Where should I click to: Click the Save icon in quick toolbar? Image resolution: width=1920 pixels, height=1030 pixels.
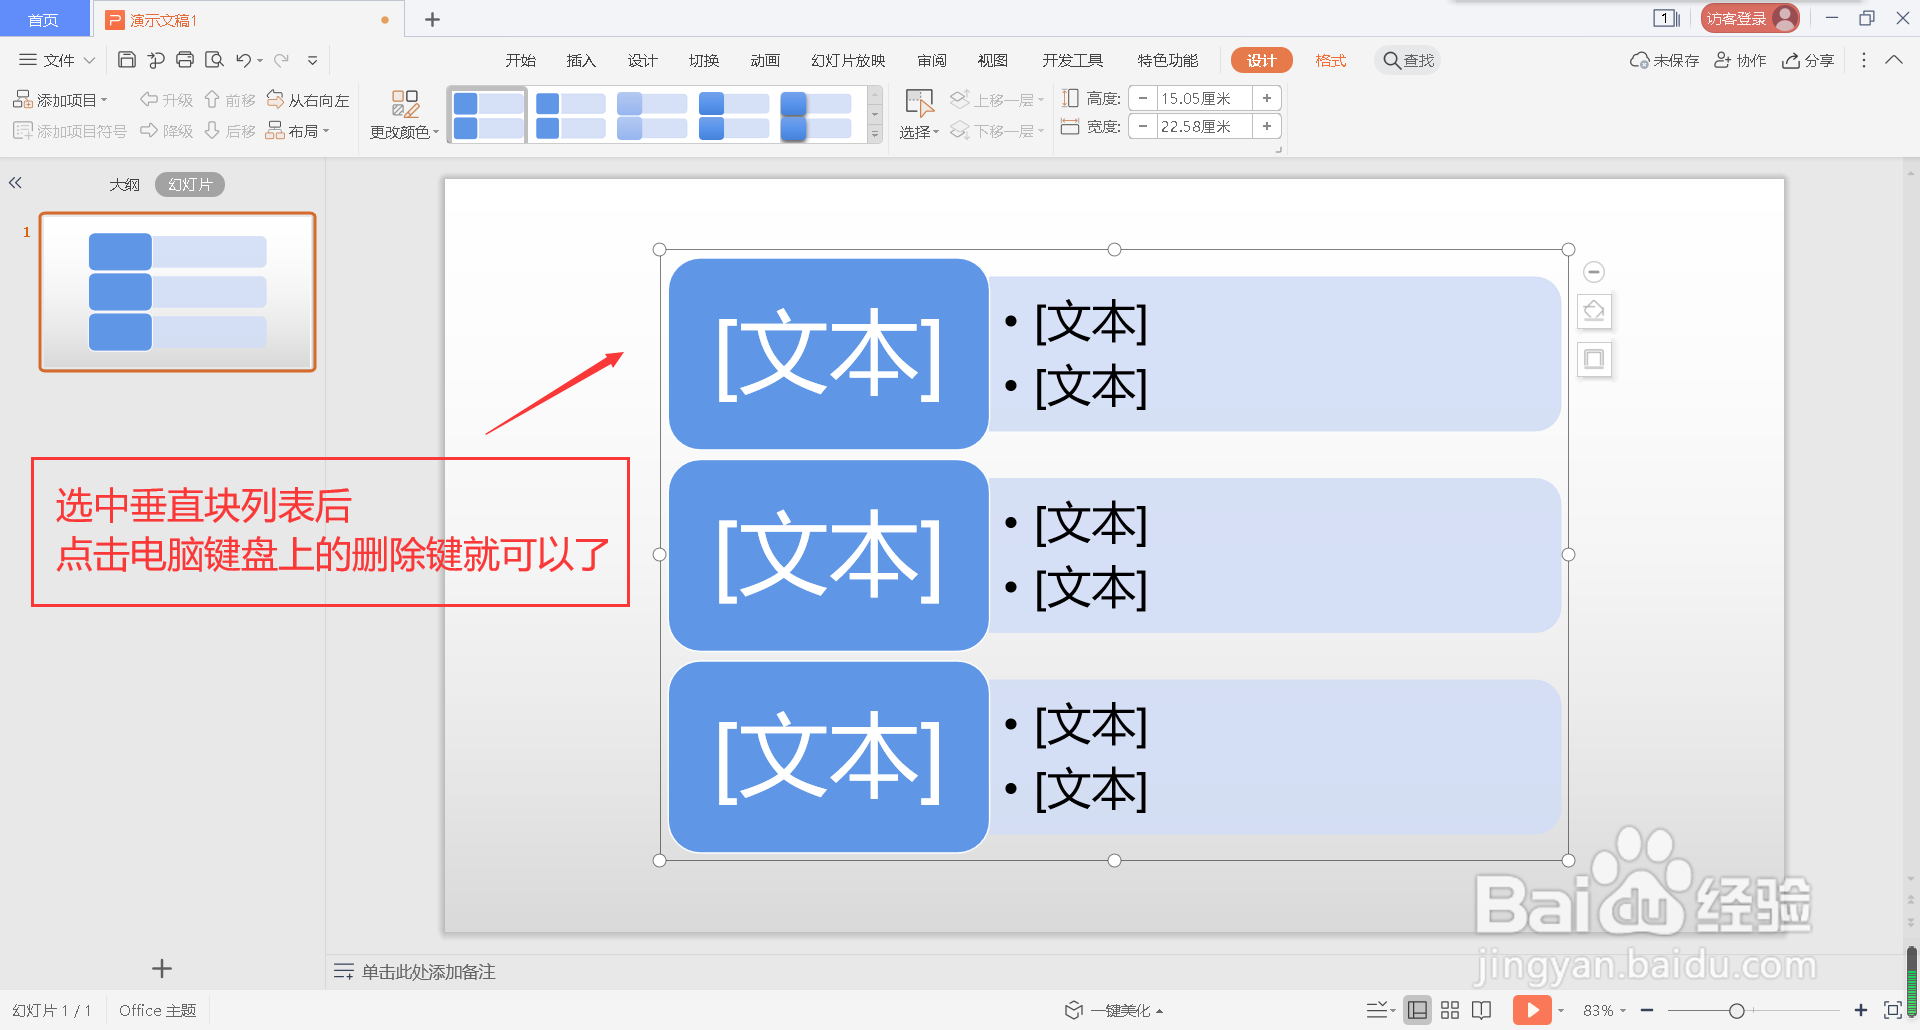[127, 60]
